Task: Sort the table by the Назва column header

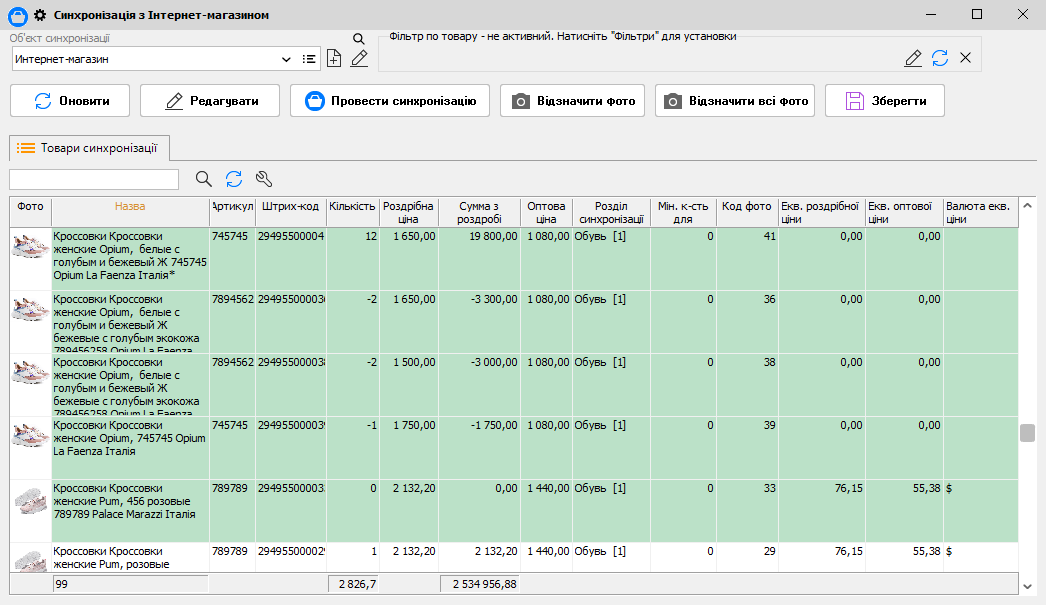Action: click(130, 207)
